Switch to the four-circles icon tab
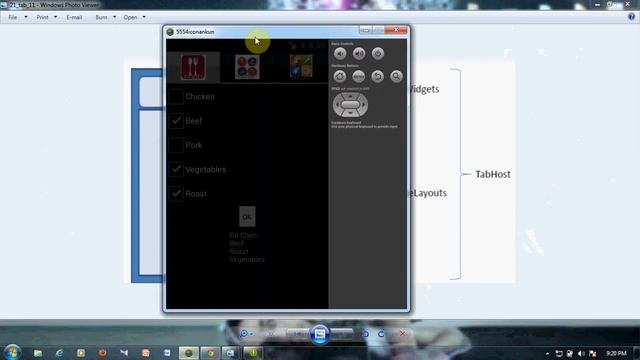The width and height of the screenshot is (640, 360). tap(247, 67)
